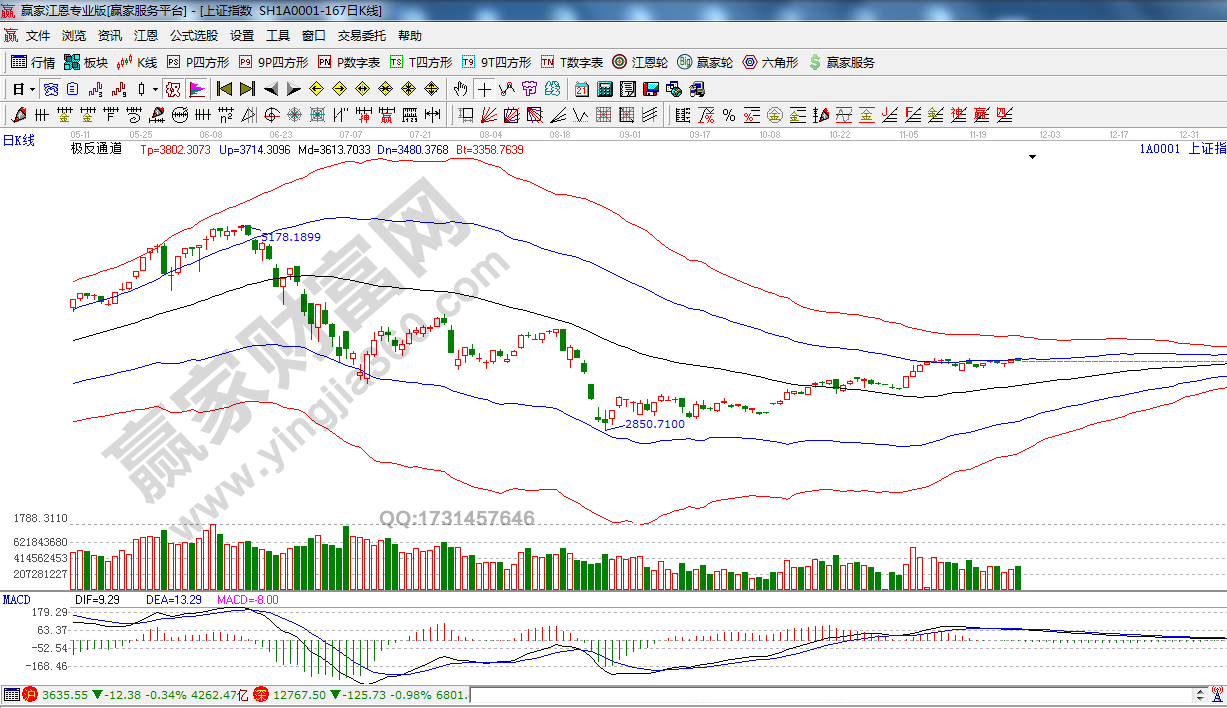
Task: Click the K线 candlestick chart button
Action: click(137, 62)
